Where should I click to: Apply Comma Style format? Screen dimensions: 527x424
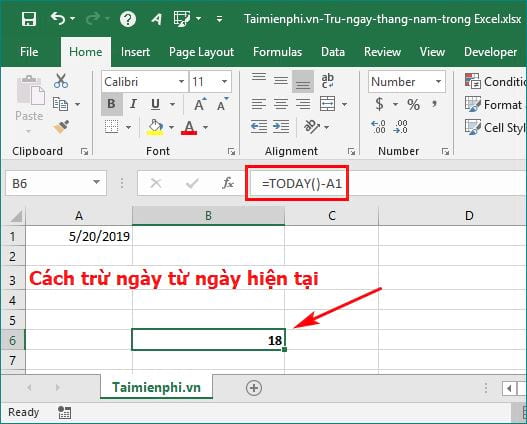click(434, 104)
